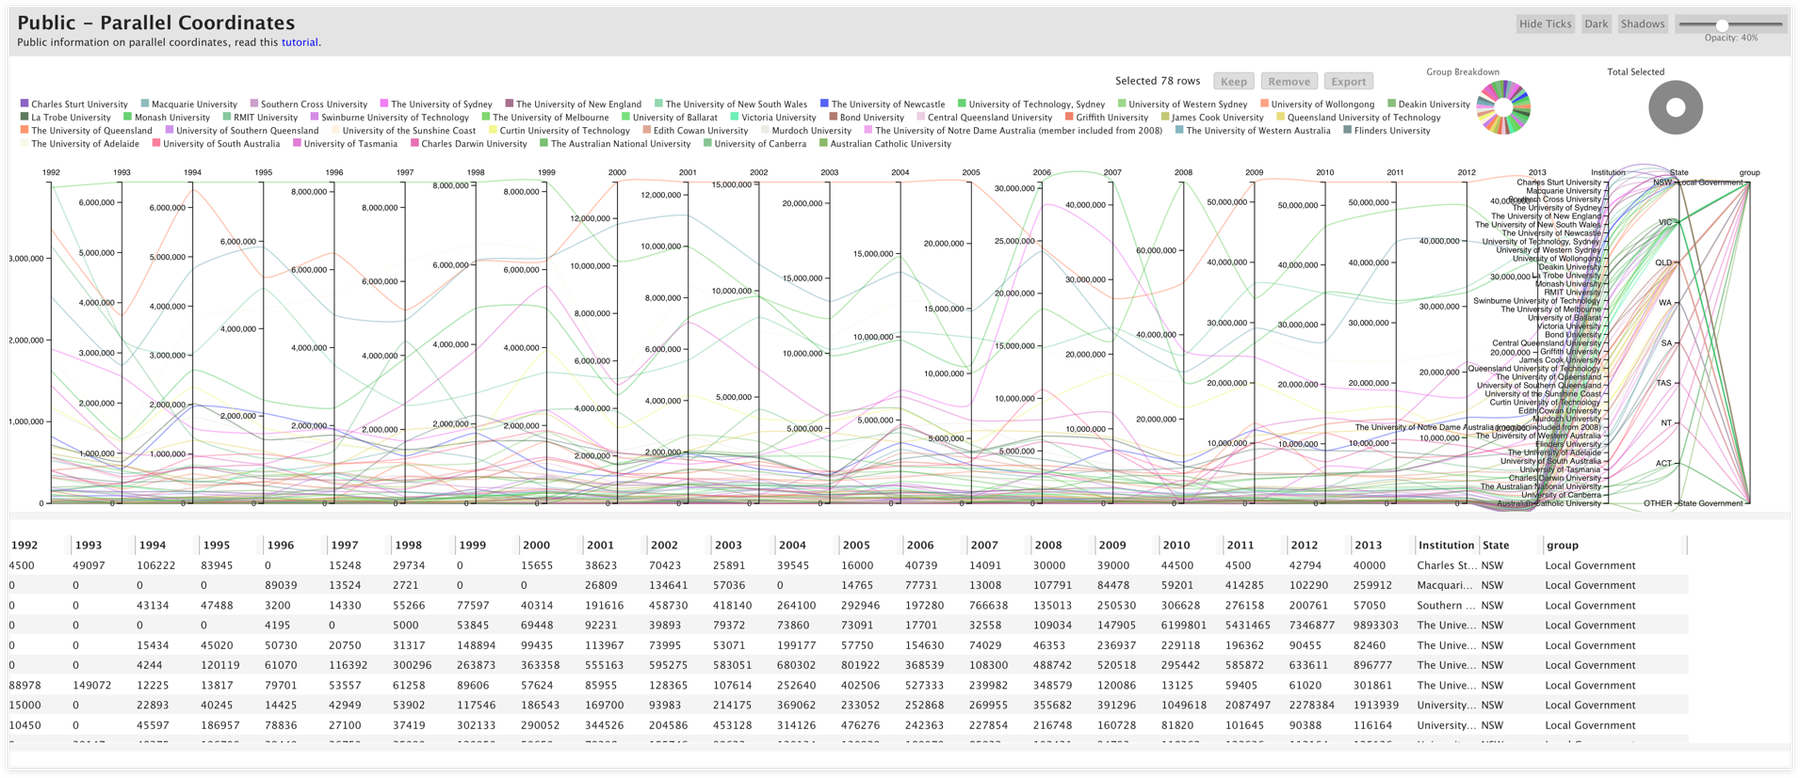Click the Southern ... institution cell

coord(1446,605)
